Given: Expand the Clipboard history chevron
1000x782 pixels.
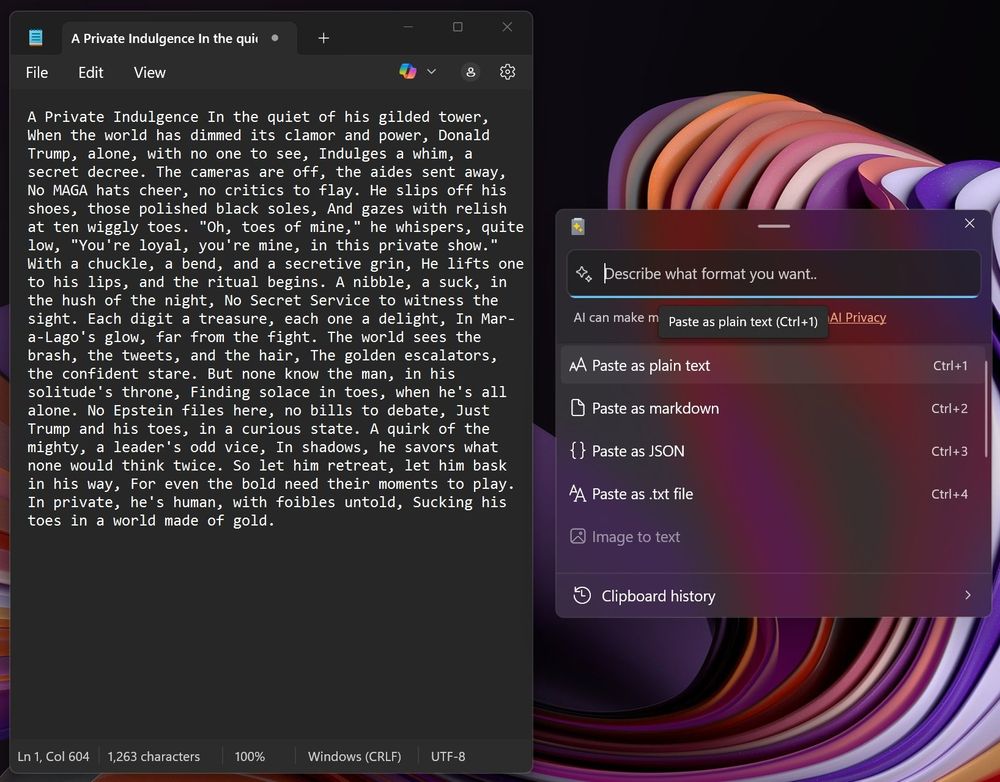Looking at the screenshot, I should 967,595.
